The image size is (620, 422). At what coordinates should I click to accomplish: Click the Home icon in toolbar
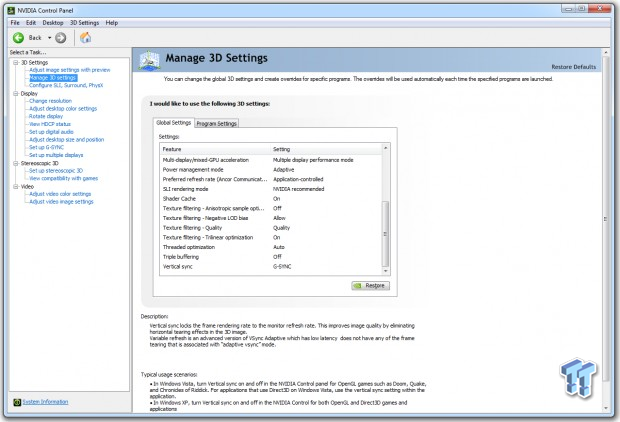[x=85, y=38]
